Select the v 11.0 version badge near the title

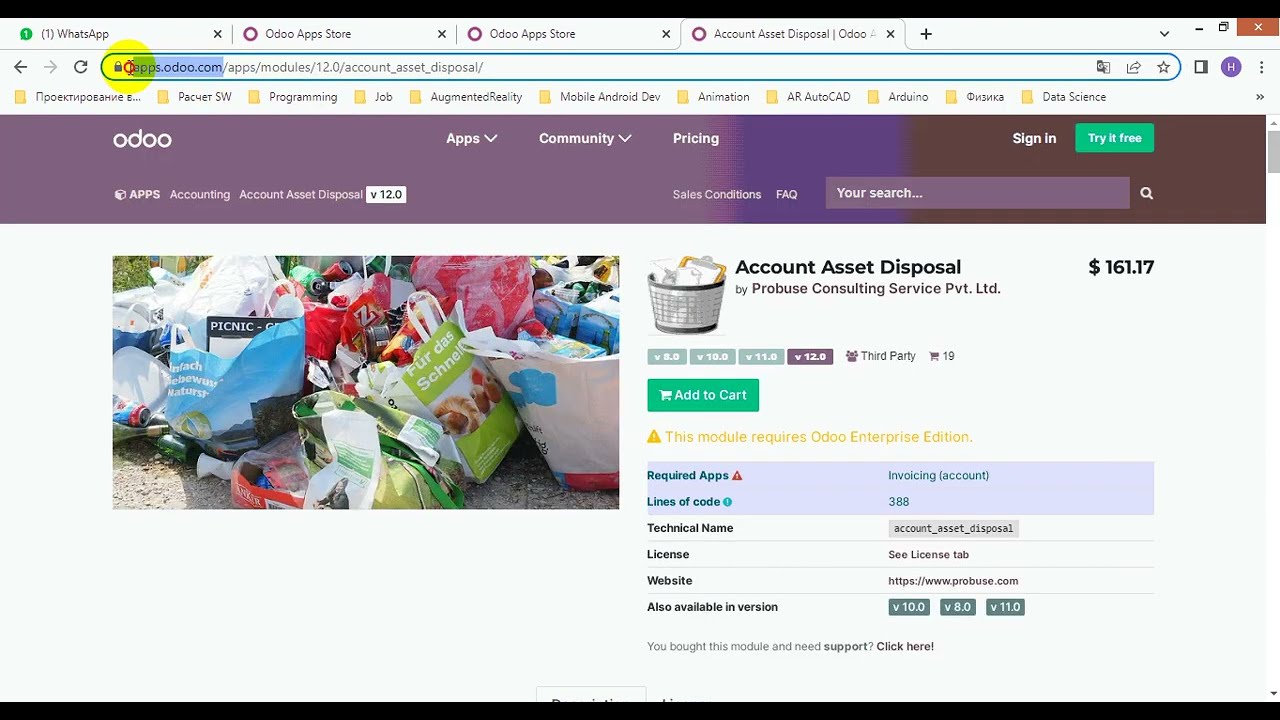point(761,356)
